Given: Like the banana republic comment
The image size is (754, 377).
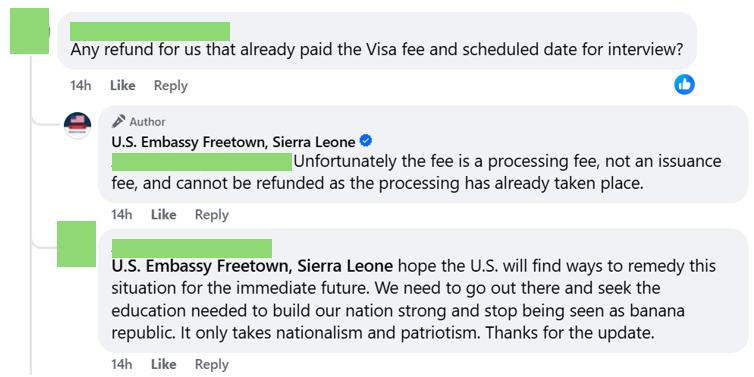Looking at the screenshot, I should tap(163, 364).
